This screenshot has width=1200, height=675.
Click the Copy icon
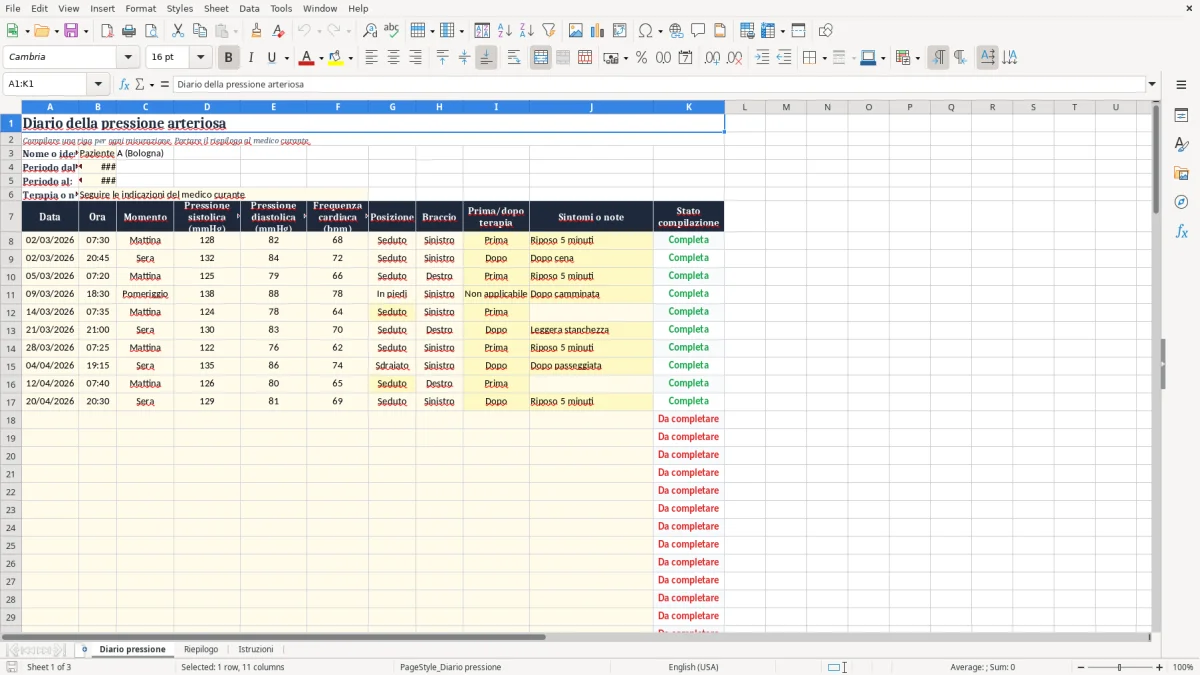[200, 31]
